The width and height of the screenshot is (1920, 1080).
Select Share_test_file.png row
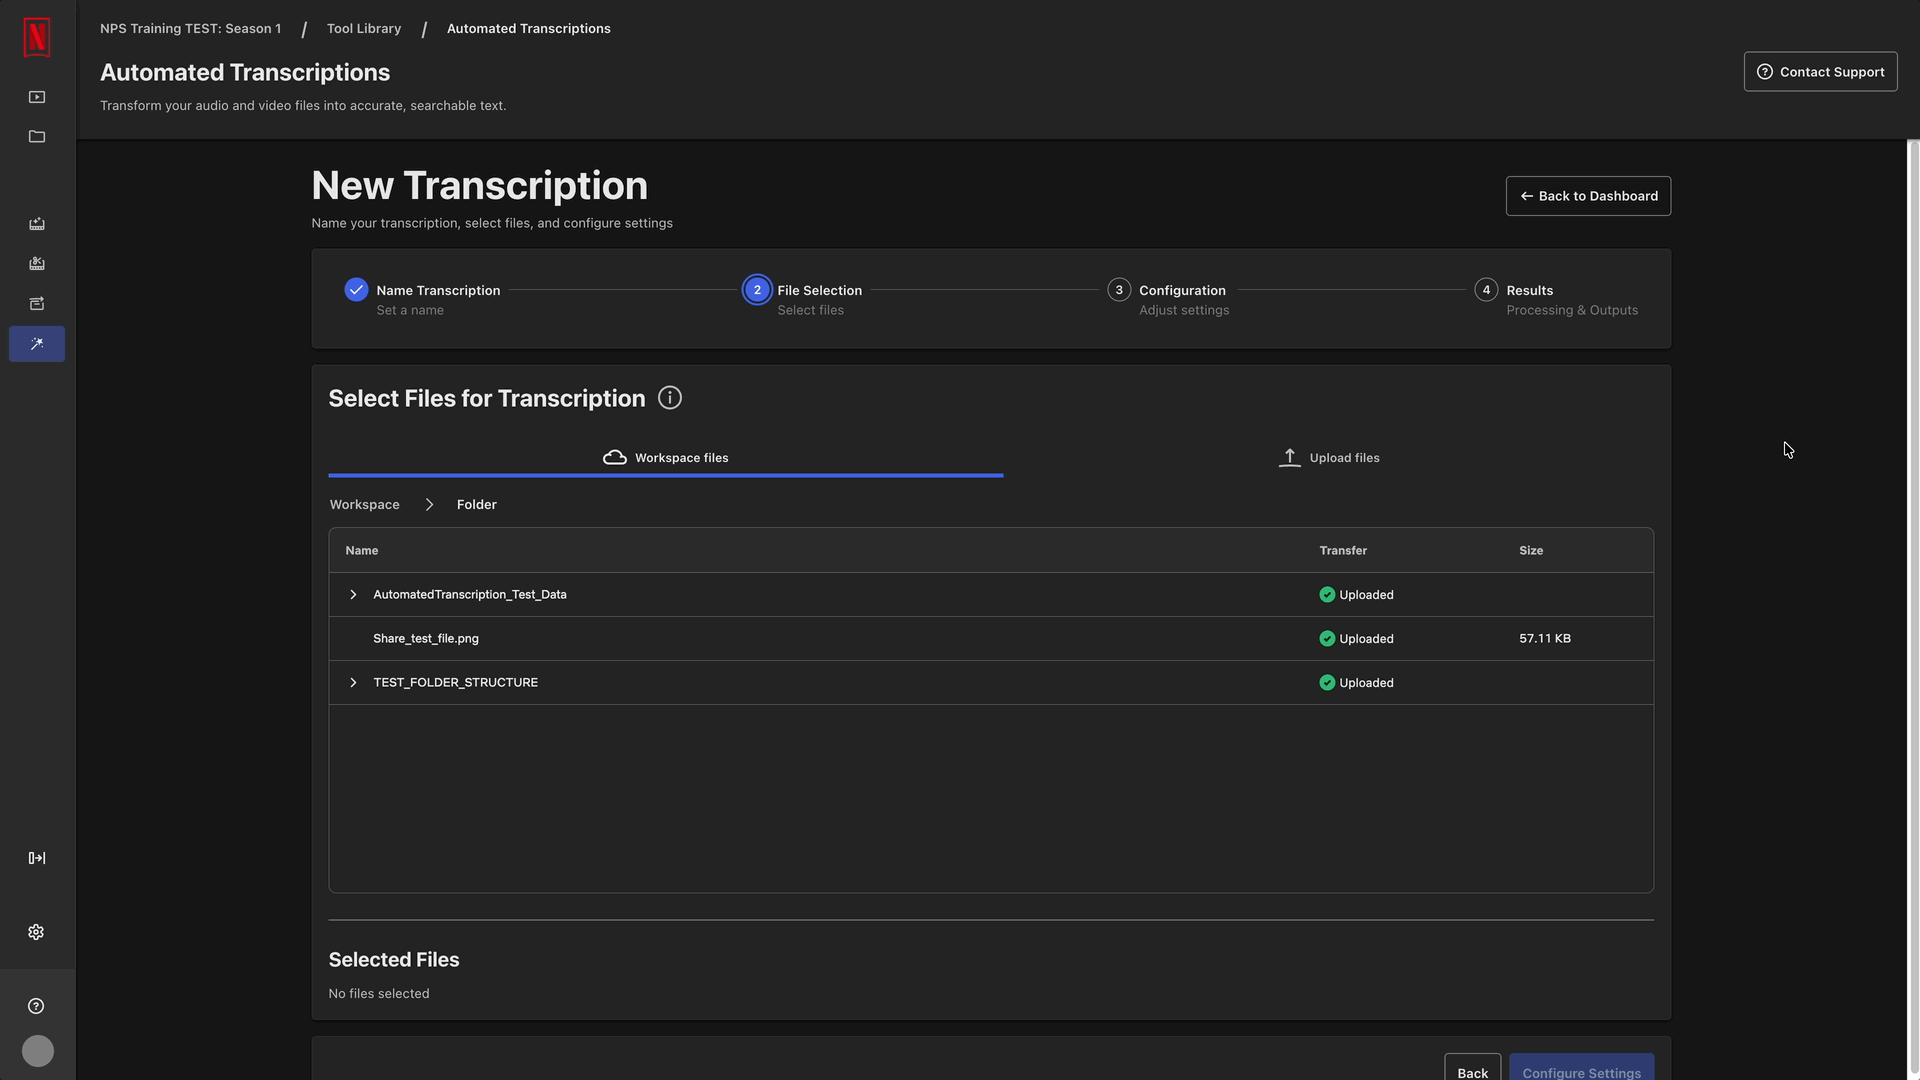point(426,639)
